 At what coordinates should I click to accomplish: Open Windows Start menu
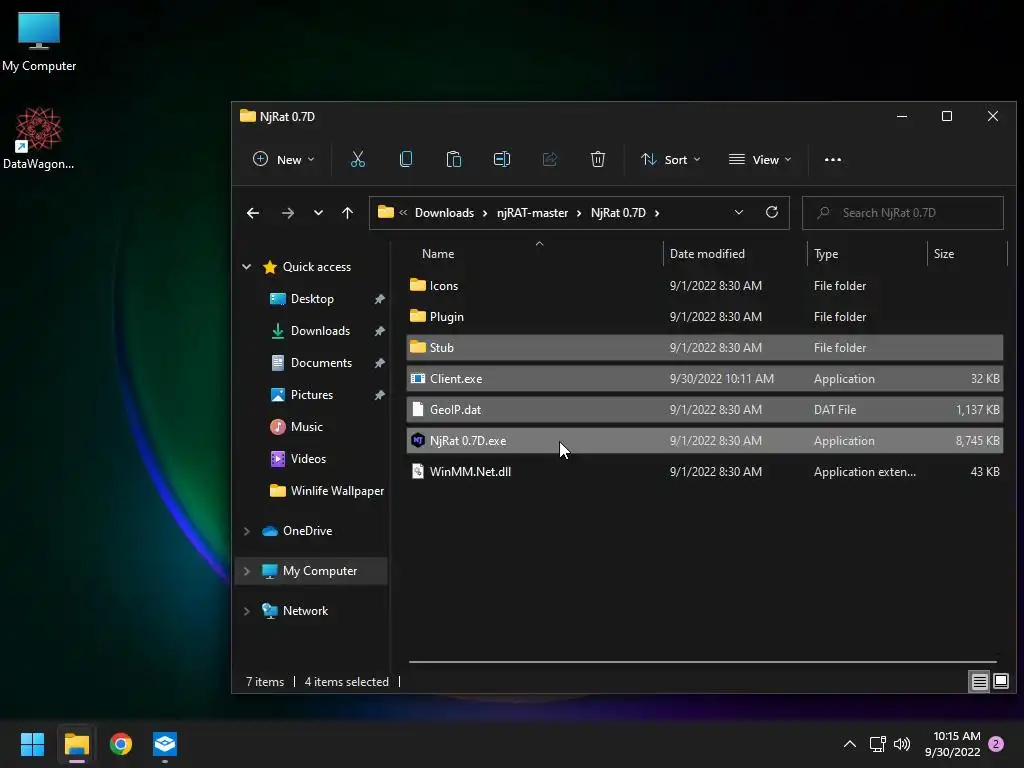[x=32, y=744]
